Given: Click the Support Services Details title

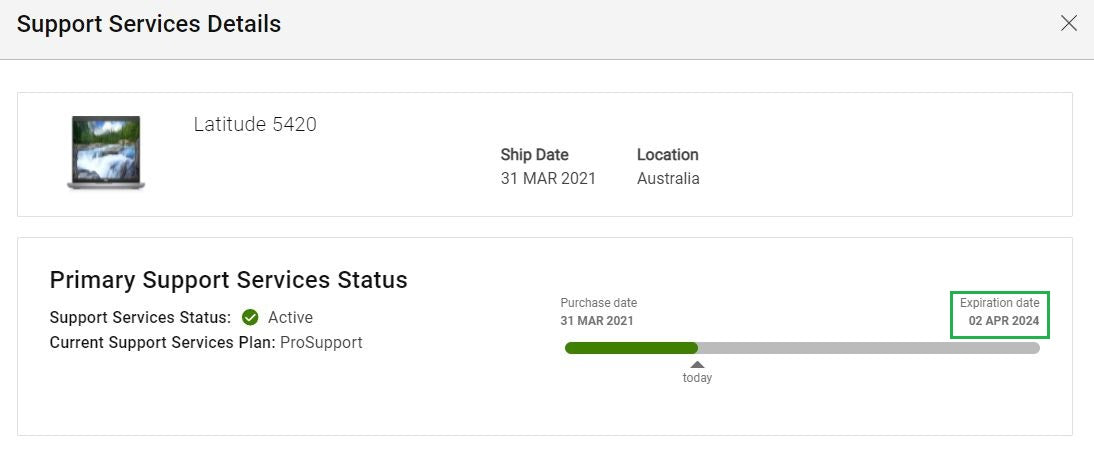Looking at the screenshot, I should (x=149, y=24).
